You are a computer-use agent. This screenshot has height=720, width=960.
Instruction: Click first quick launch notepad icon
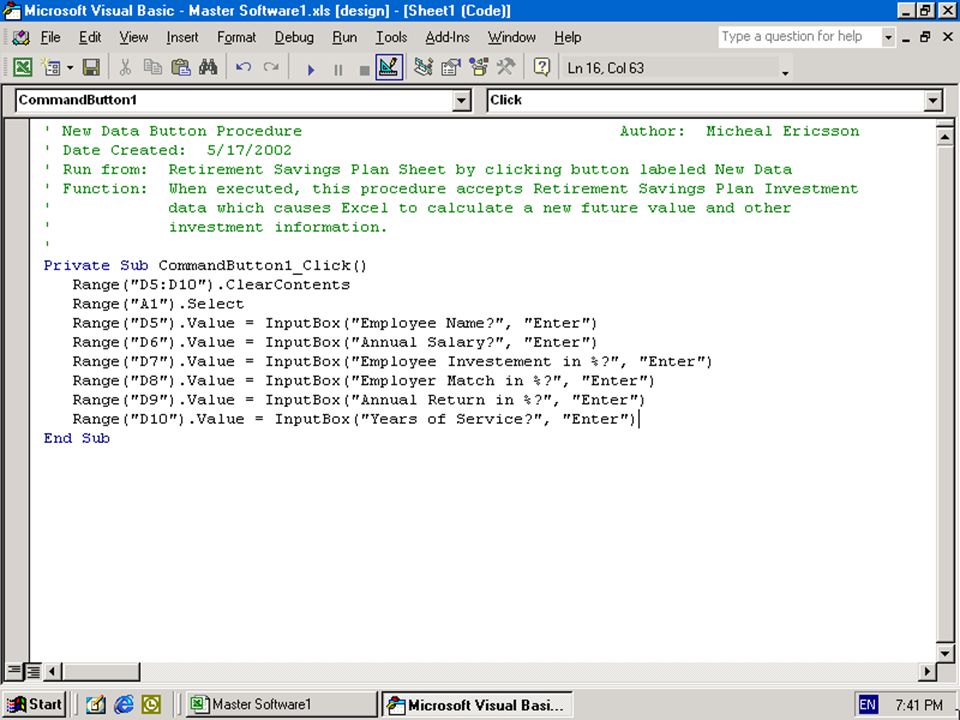pos(95,705)
